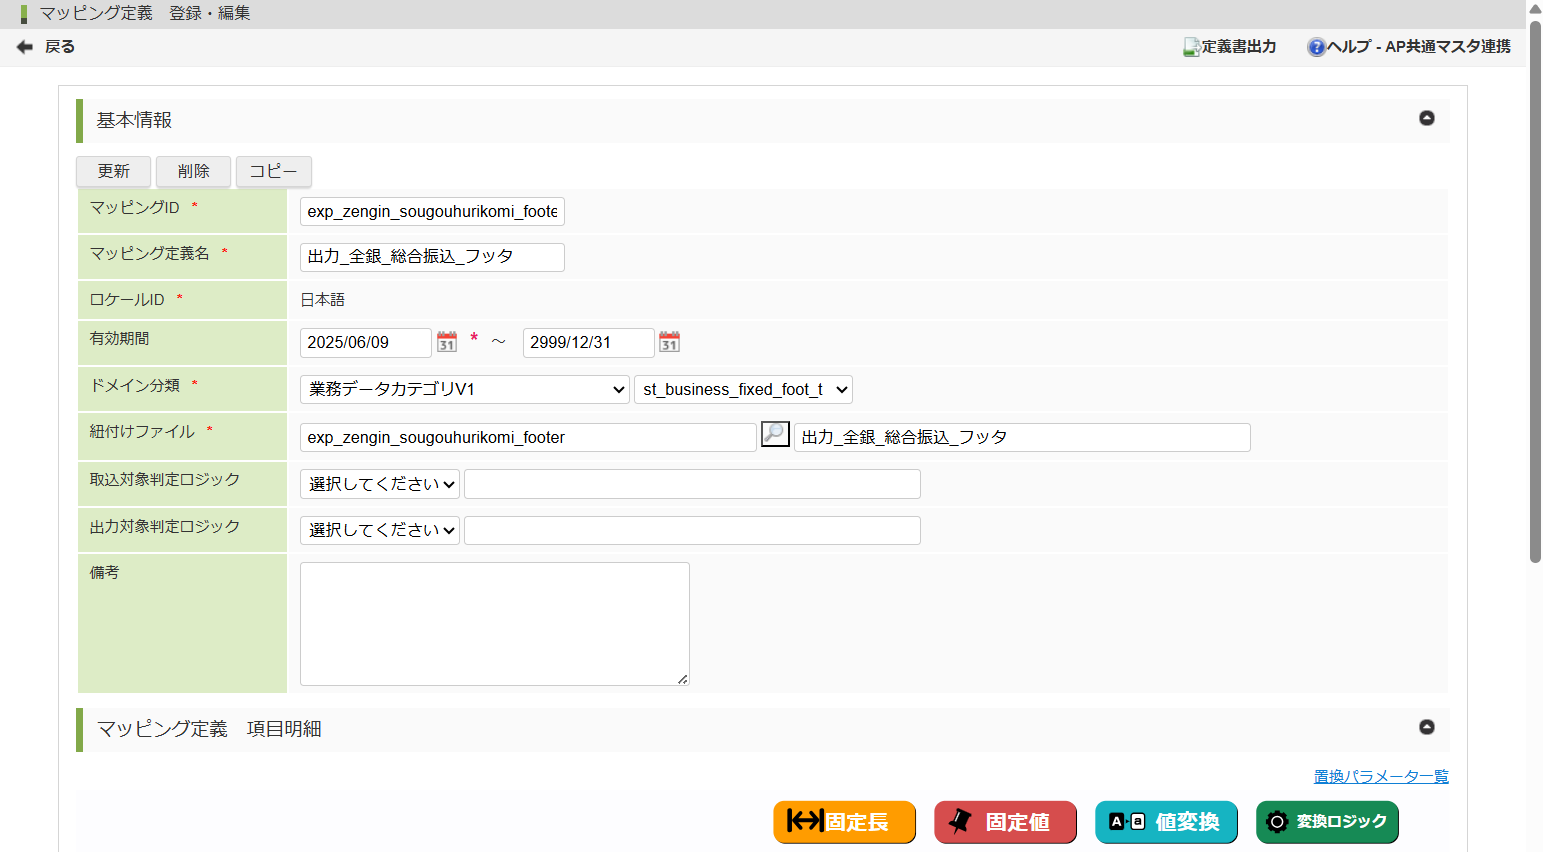Open the 業務データカテゴリV1 domain dropdown
The width and height of the screenshot is (1543, 852).
(x=464, y=389)
